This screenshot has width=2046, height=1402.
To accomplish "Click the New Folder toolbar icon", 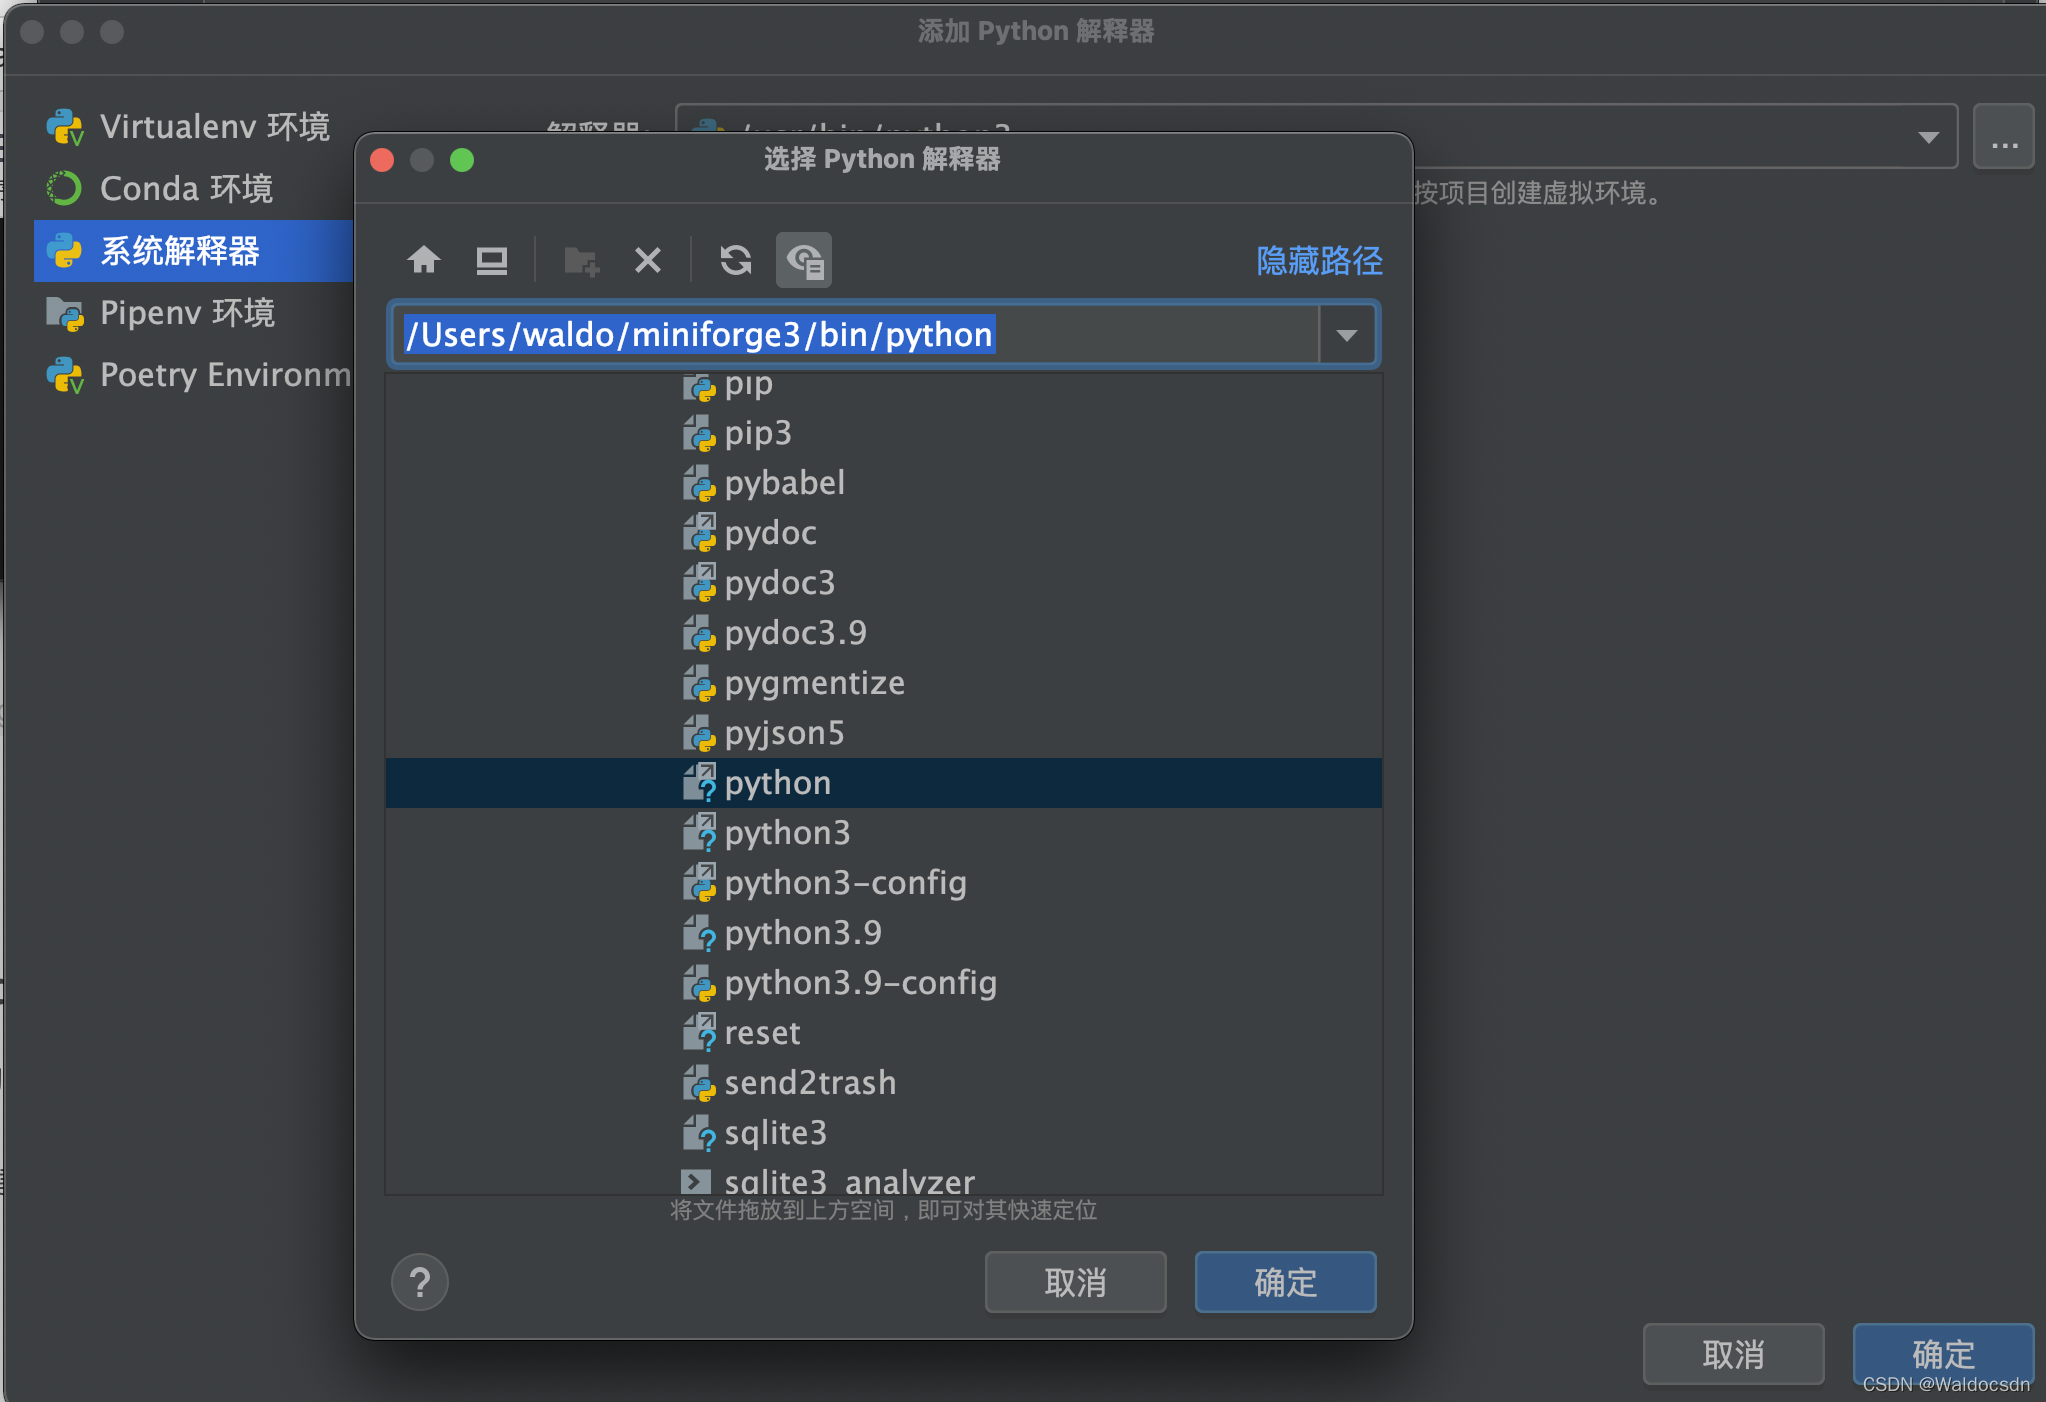I will tap(581, 261).
